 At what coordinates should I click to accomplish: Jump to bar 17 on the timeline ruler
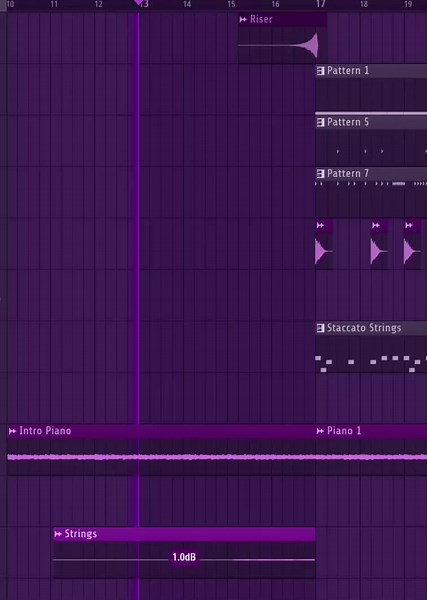pyautogui.click(x=320, y=4)
